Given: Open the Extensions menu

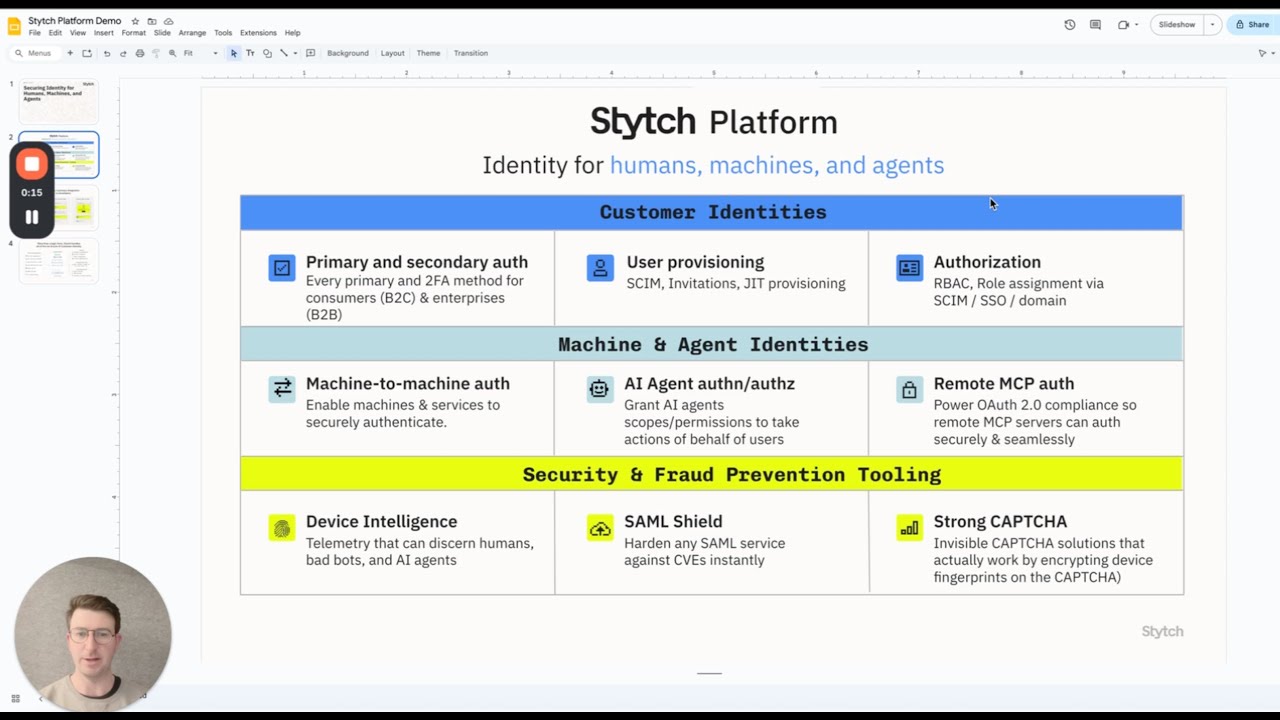Looking at the screenshot, I should pyautogui.click(x=258, y=33).
